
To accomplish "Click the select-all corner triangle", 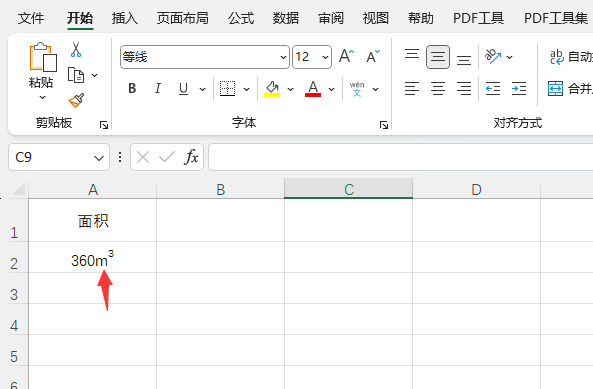I will click(x=19, y=189).
